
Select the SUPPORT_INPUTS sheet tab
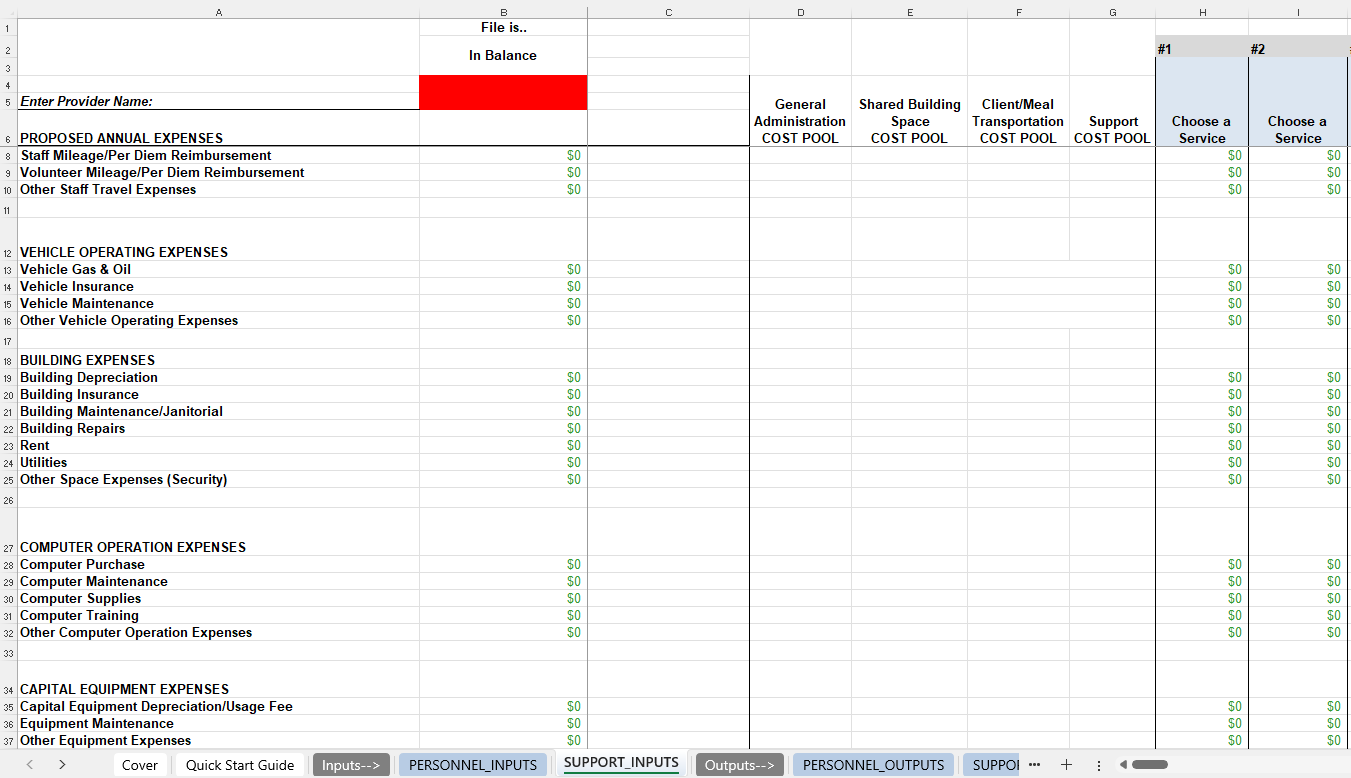click(x=621, y=764)
